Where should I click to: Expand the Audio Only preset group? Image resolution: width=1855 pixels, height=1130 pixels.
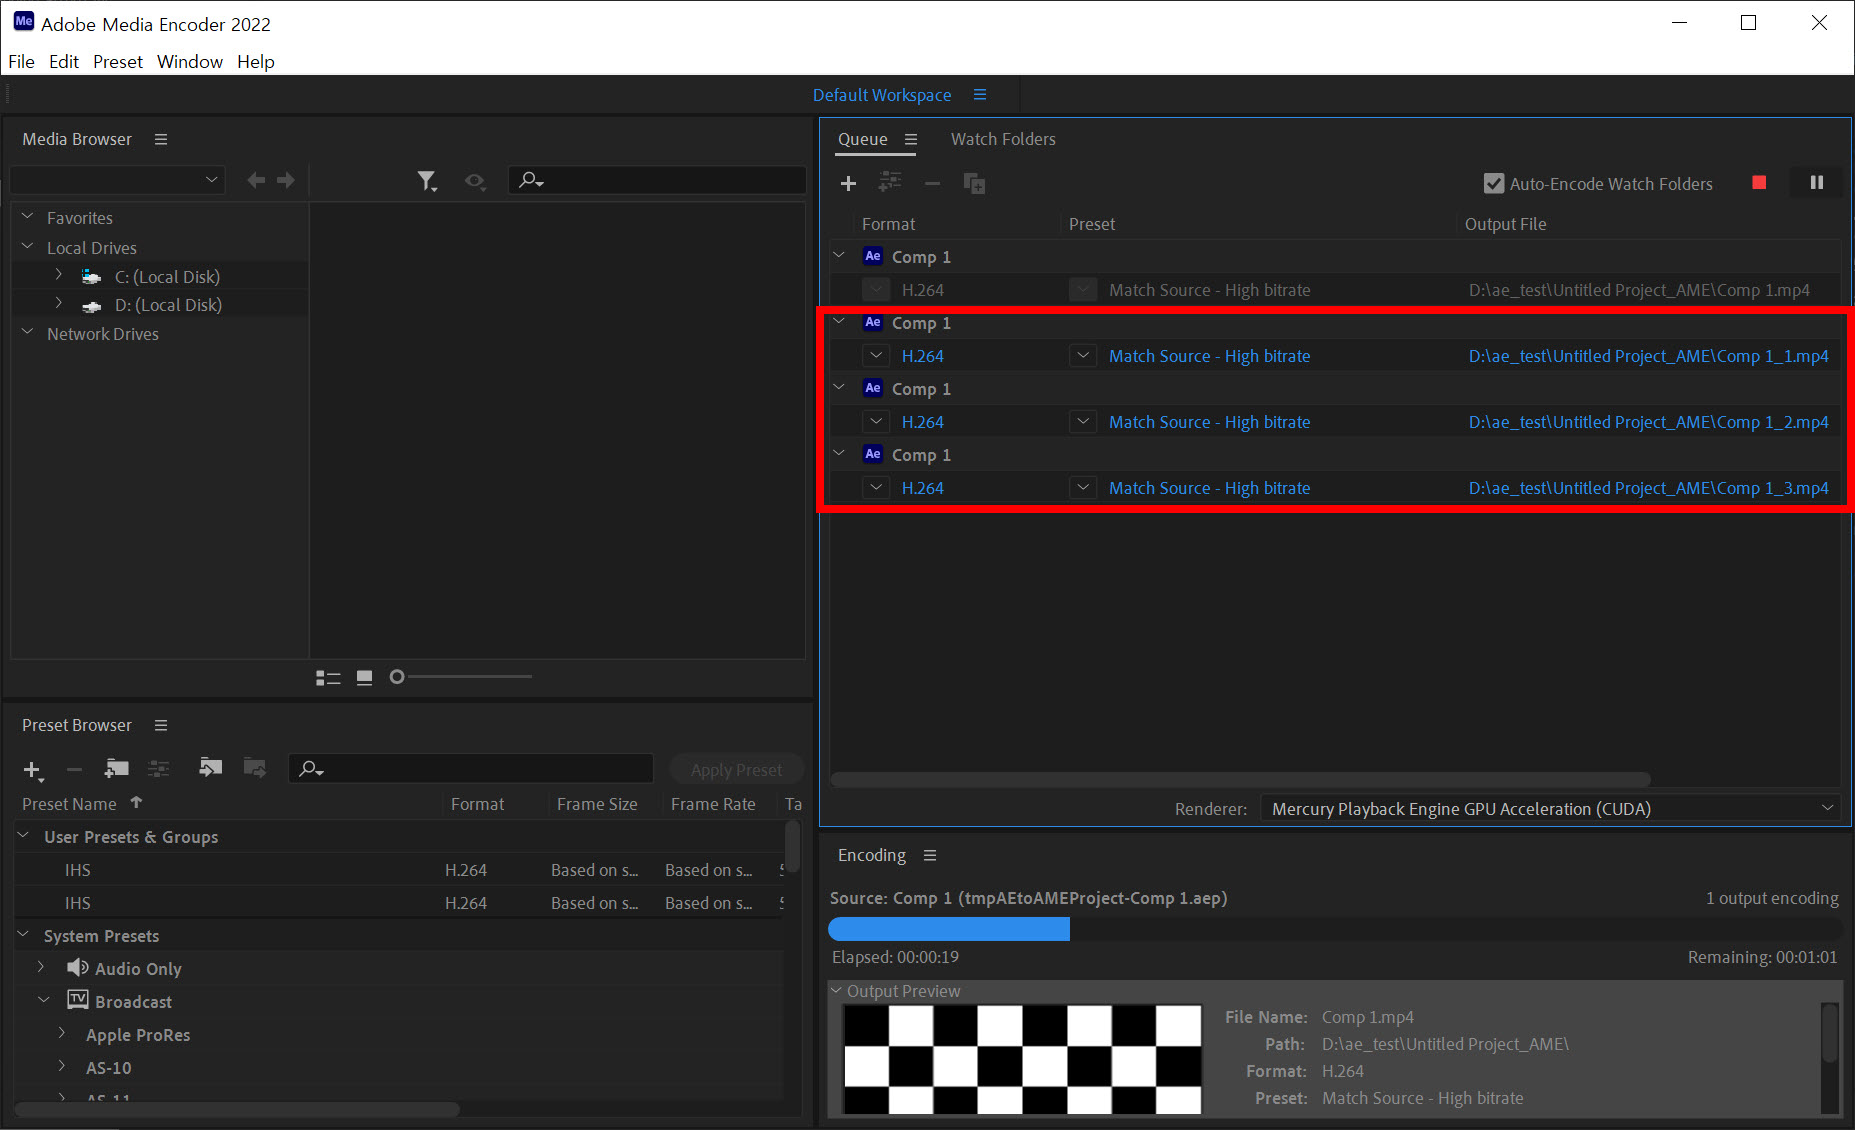point(41,967)
